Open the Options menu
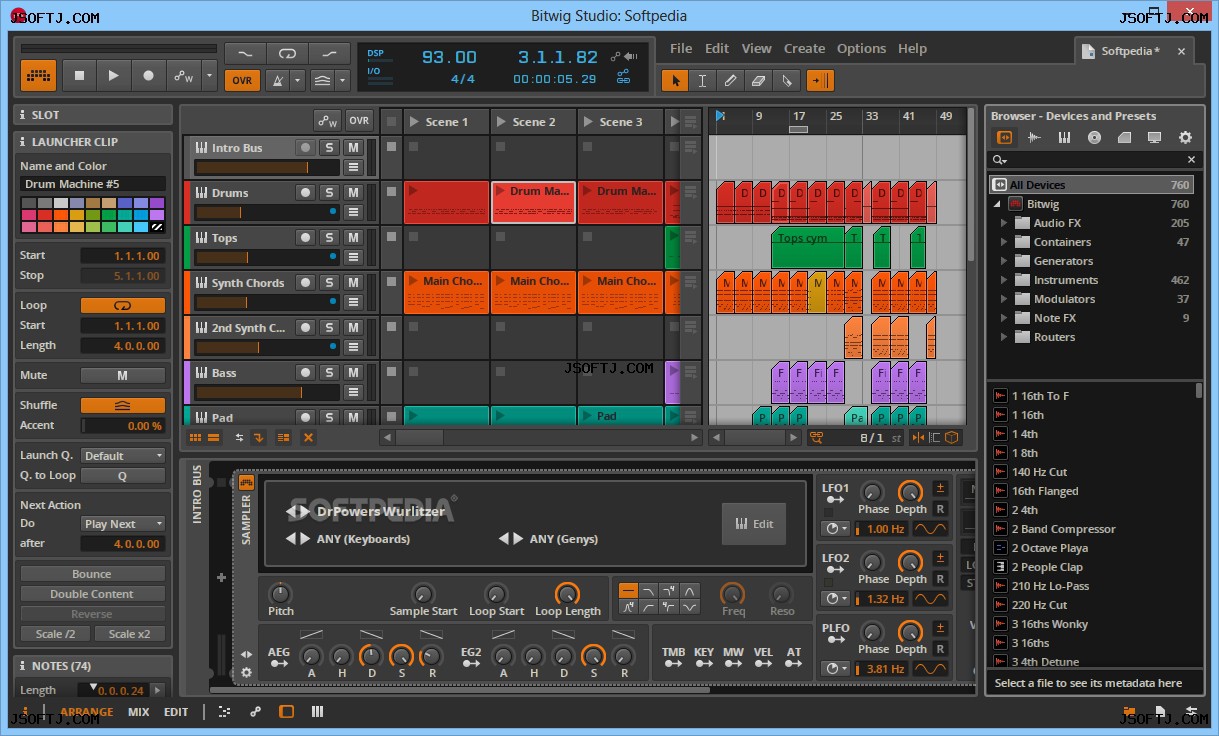Screen dimensions: 1219x736 (861, 48)
